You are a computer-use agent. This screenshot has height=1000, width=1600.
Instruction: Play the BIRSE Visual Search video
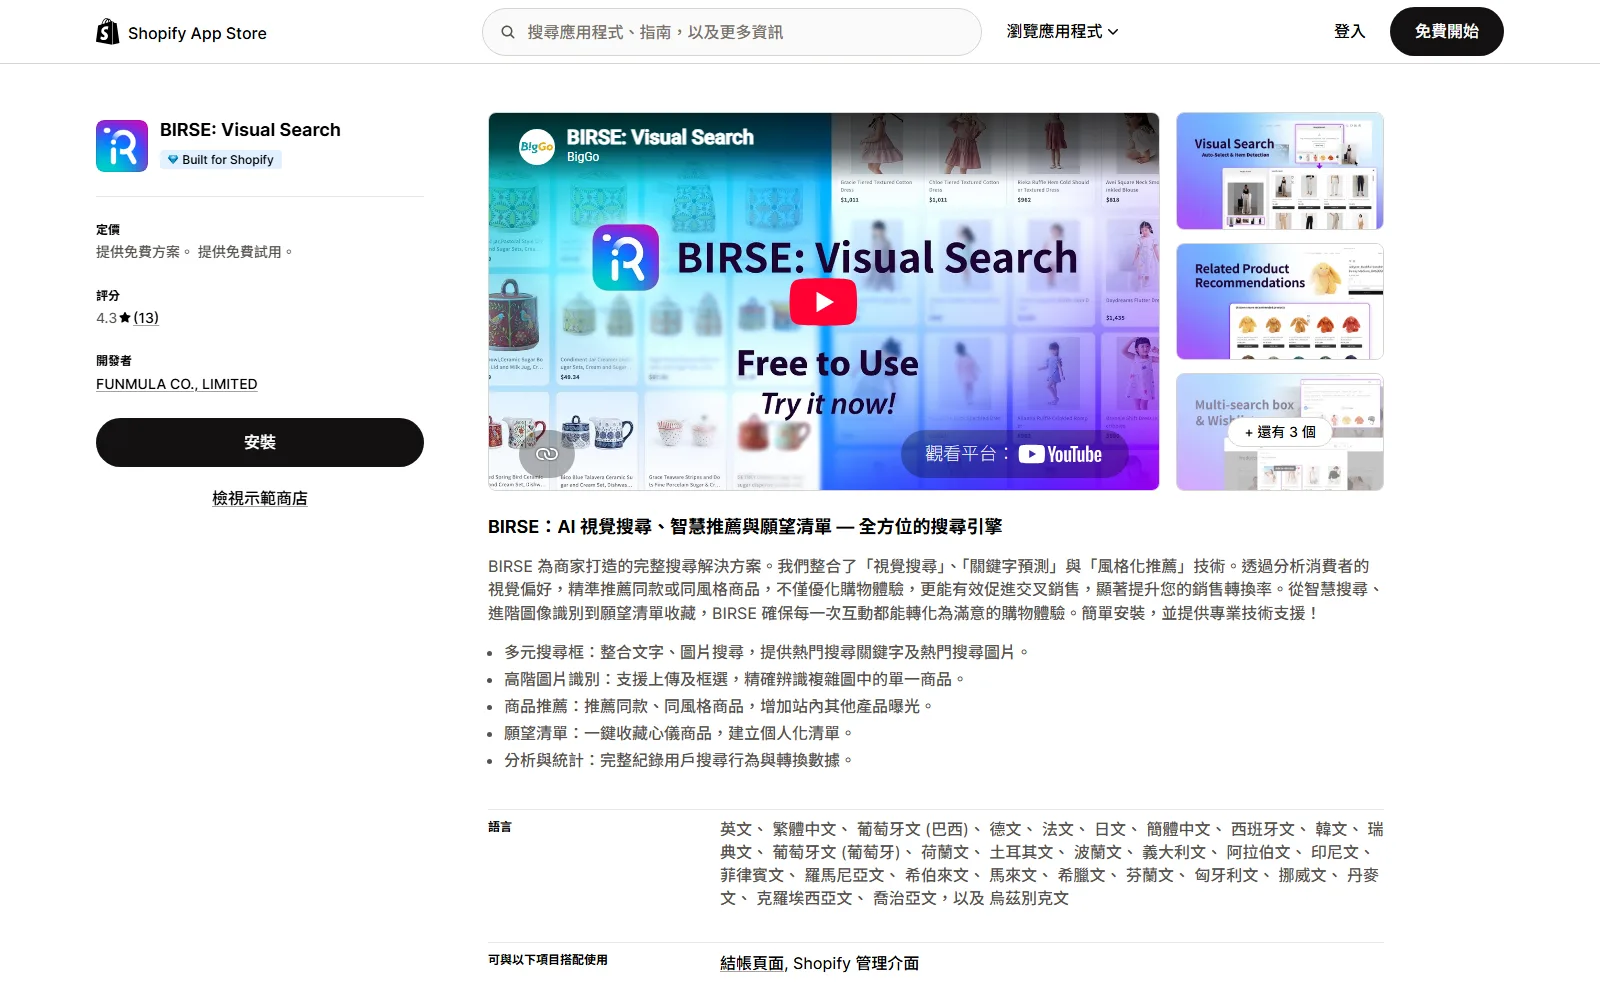coord(823,302)
